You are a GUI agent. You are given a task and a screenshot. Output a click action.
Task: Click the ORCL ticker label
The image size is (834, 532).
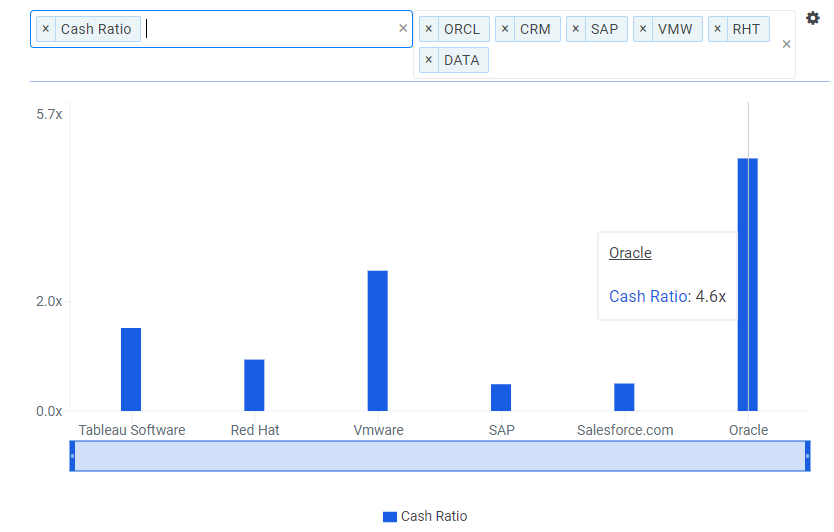(462, 29)
